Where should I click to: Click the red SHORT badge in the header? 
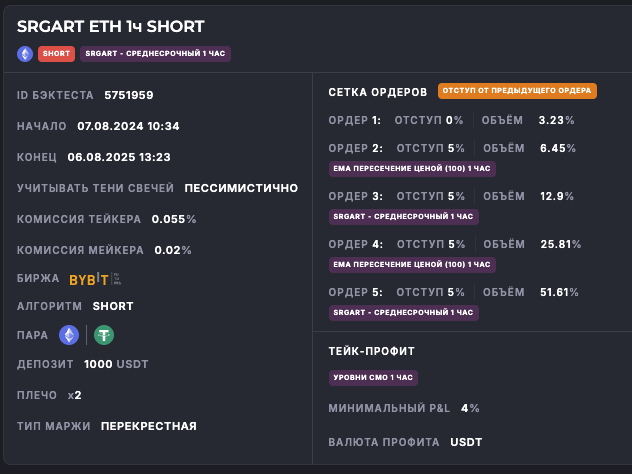[x=56, y=54]
